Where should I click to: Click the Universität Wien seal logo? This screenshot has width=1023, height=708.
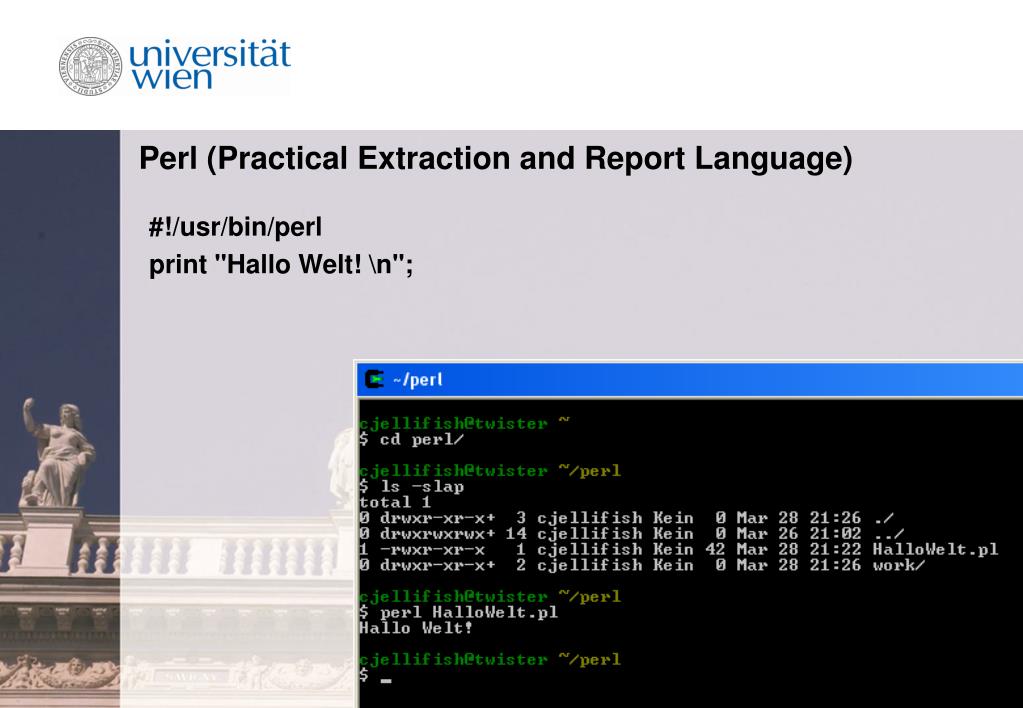coord(91,66)
